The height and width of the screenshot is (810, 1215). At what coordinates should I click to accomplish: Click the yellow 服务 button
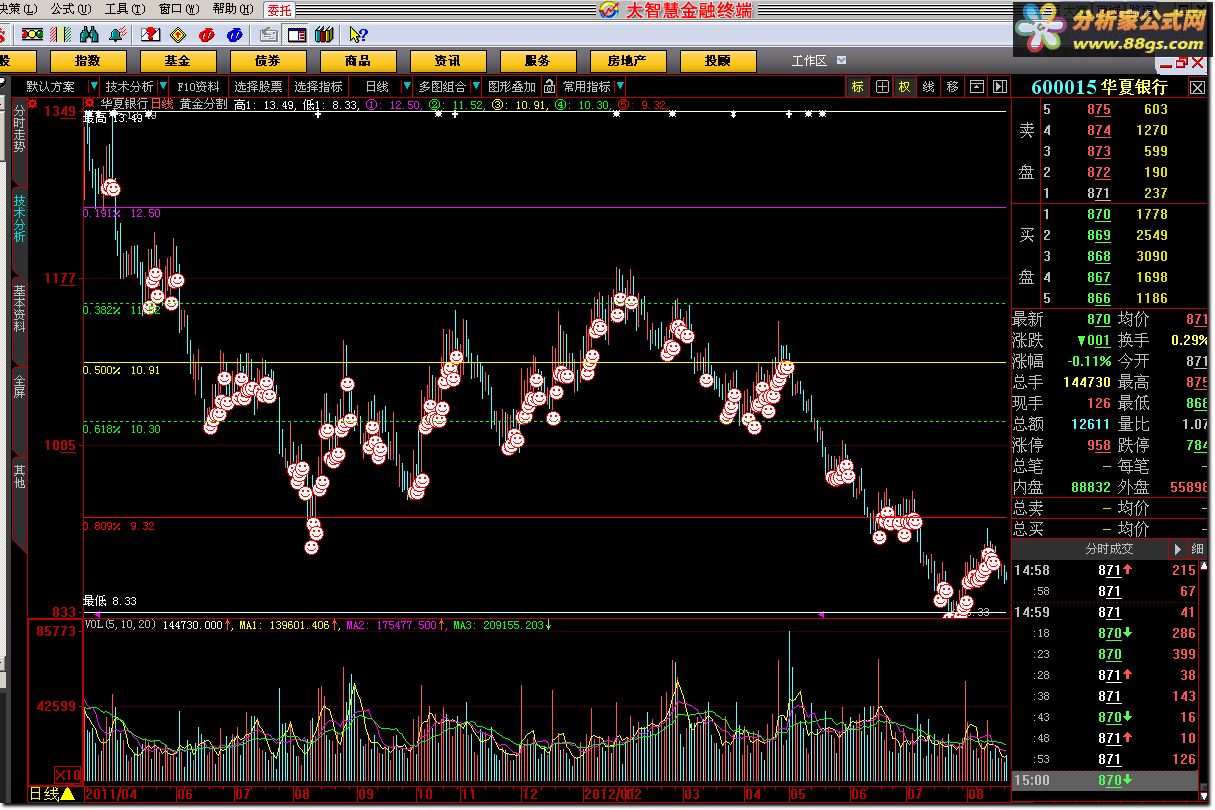pos(537,61)
